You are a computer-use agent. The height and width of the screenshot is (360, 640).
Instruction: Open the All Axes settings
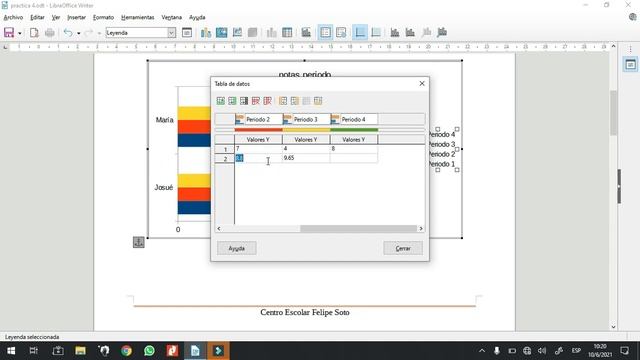pos(442,33)
